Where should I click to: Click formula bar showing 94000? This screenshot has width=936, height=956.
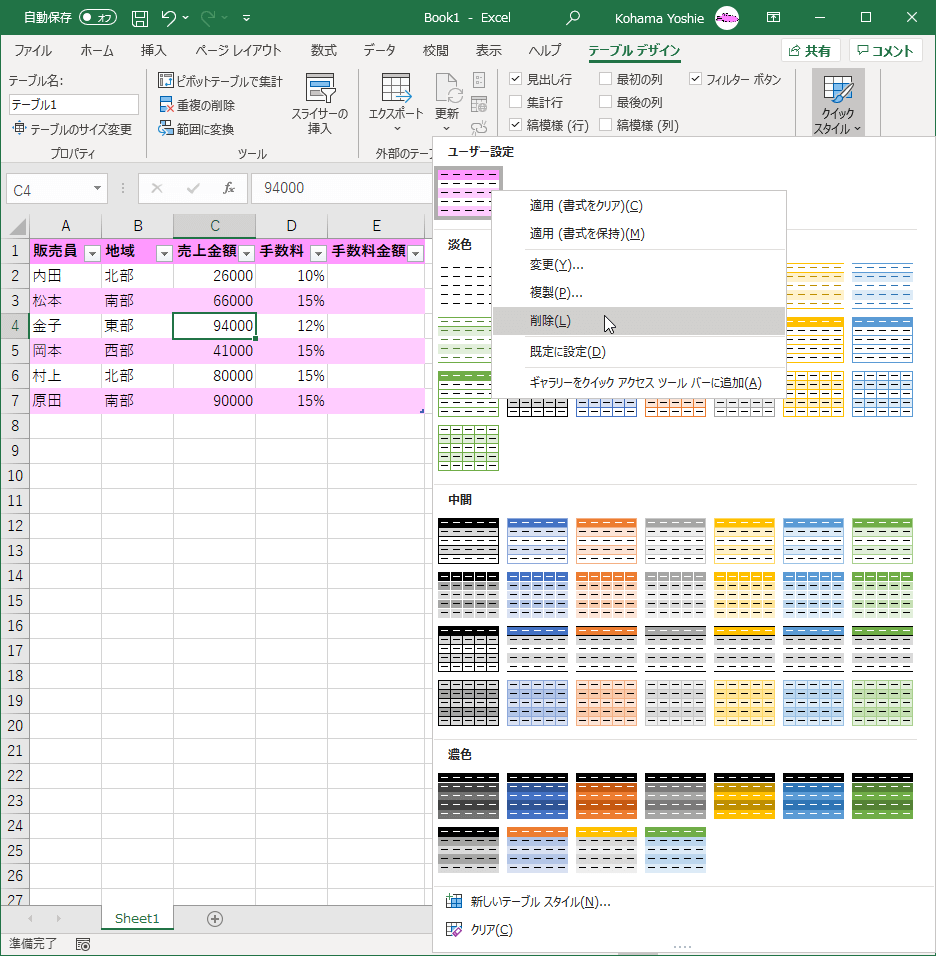pos(341,188)
